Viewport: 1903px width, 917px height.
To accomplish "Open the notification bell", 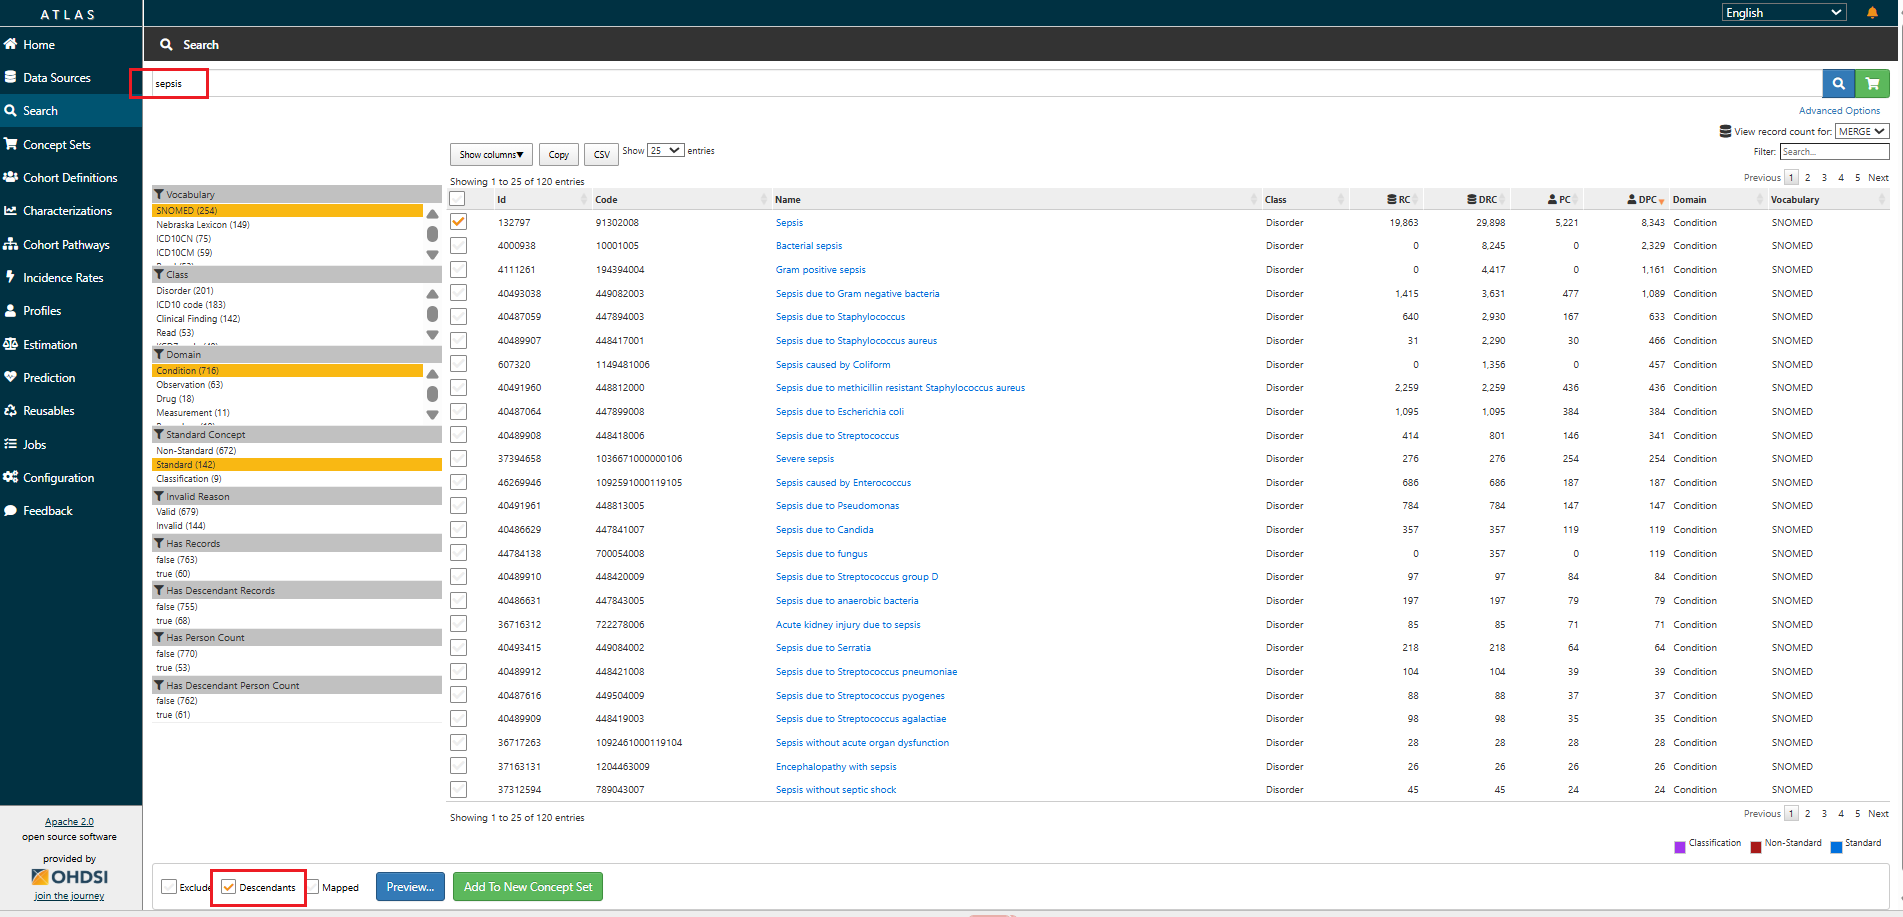I will 1872,13.
